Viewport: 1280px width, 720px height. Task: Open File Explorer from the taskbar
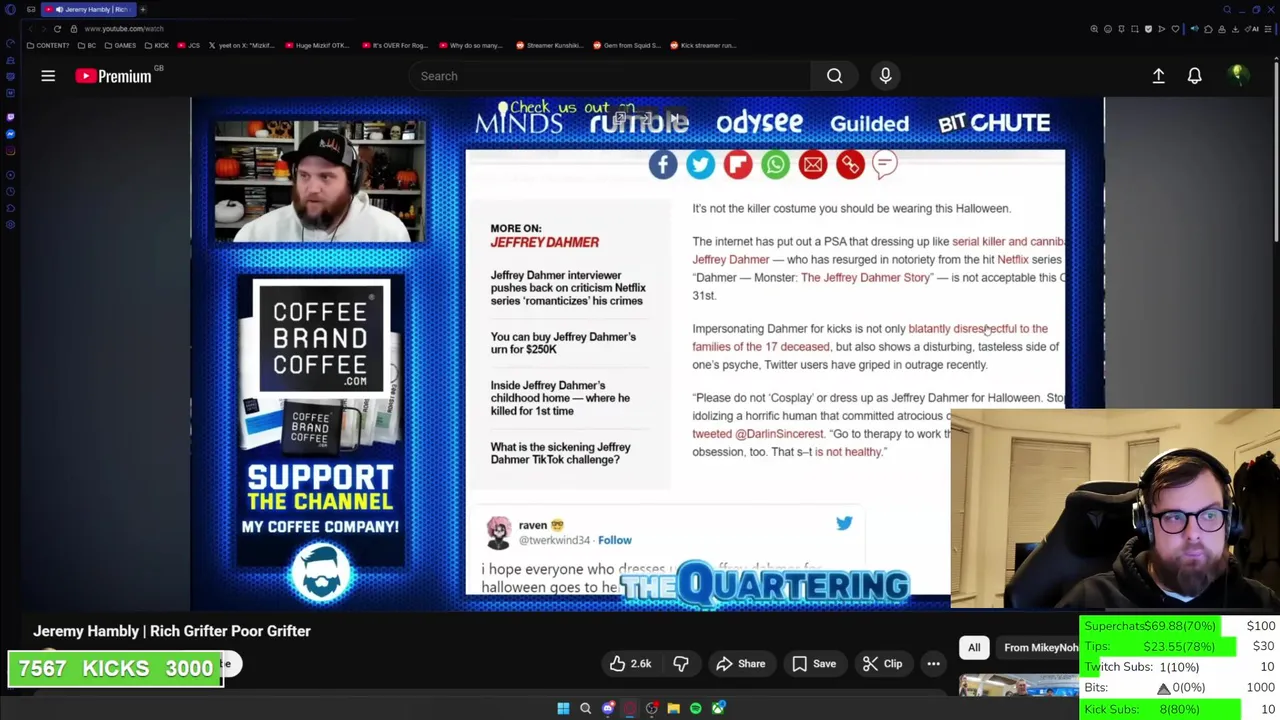point(673,708)
